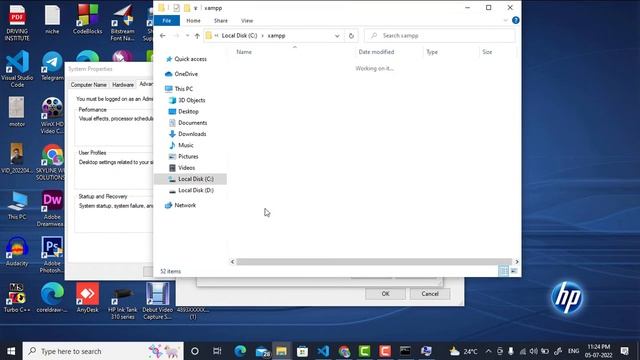Open the recent locations dropdown arrow

pyautogui.click(x=187, y=36)
